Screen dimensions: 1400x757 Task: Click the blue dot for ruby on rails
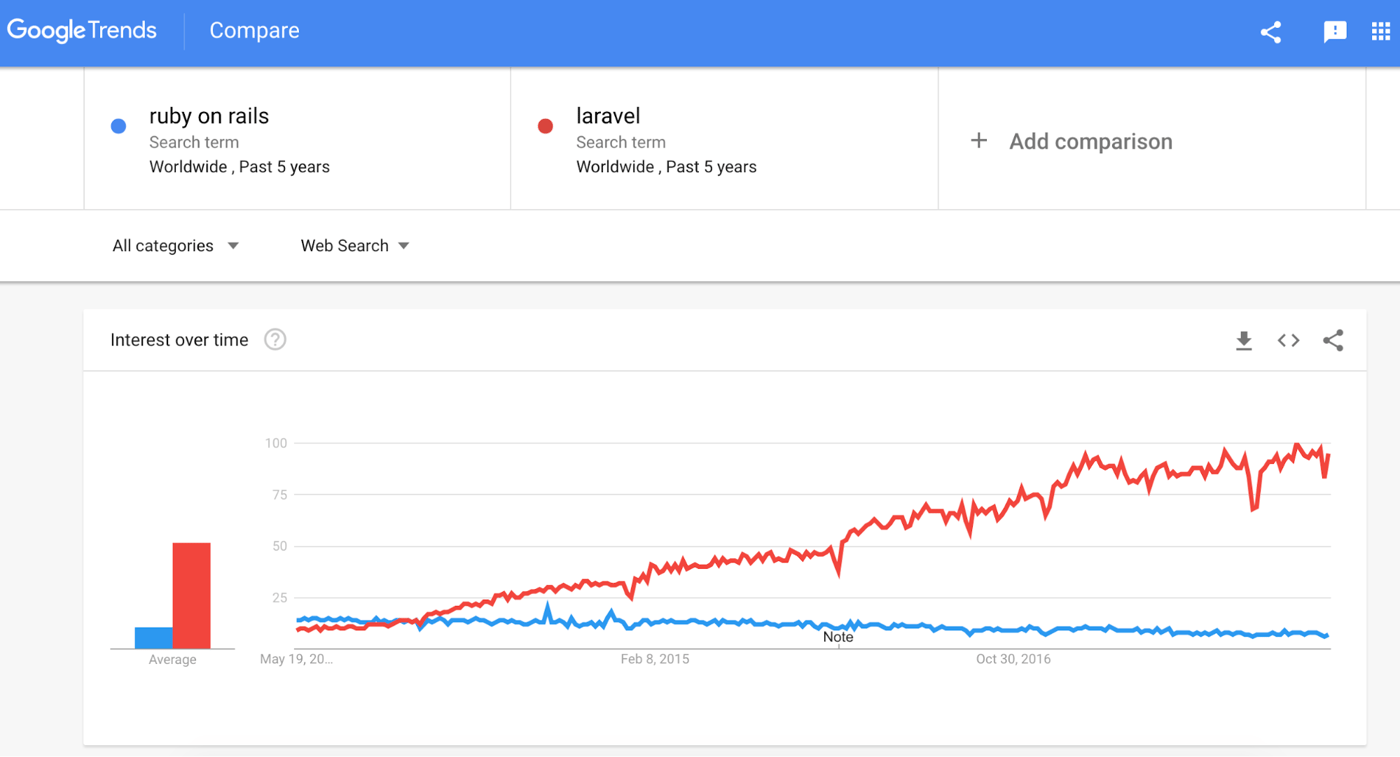118,125
